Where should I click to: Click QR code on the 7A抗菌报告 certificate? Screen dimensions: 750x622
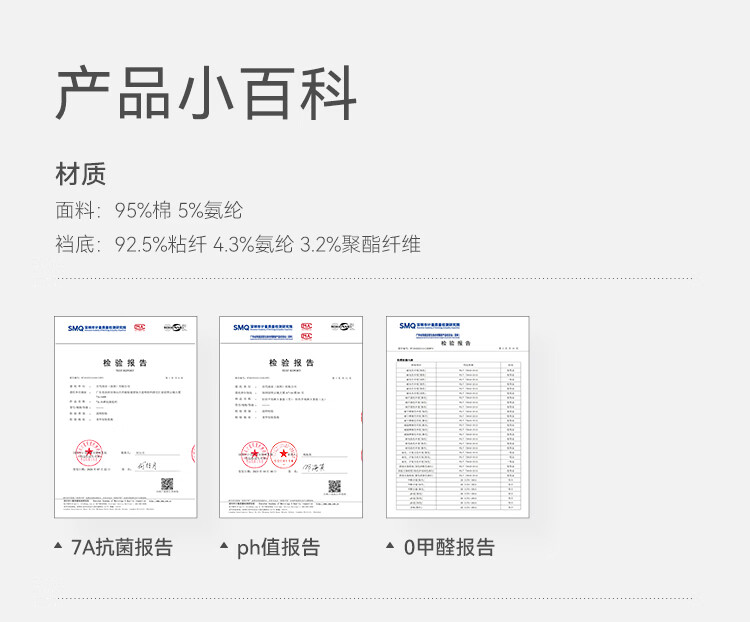coord(167,484)
